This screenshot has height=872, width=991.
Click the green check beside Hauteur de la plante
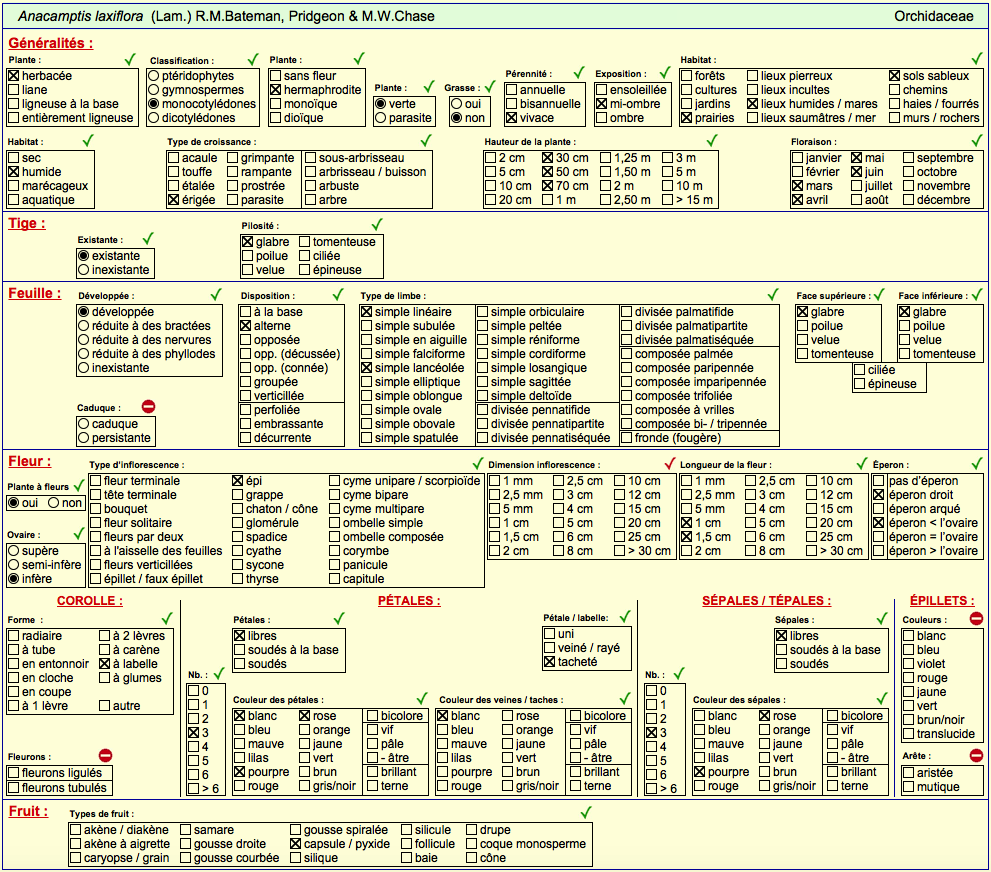point(712,140)
